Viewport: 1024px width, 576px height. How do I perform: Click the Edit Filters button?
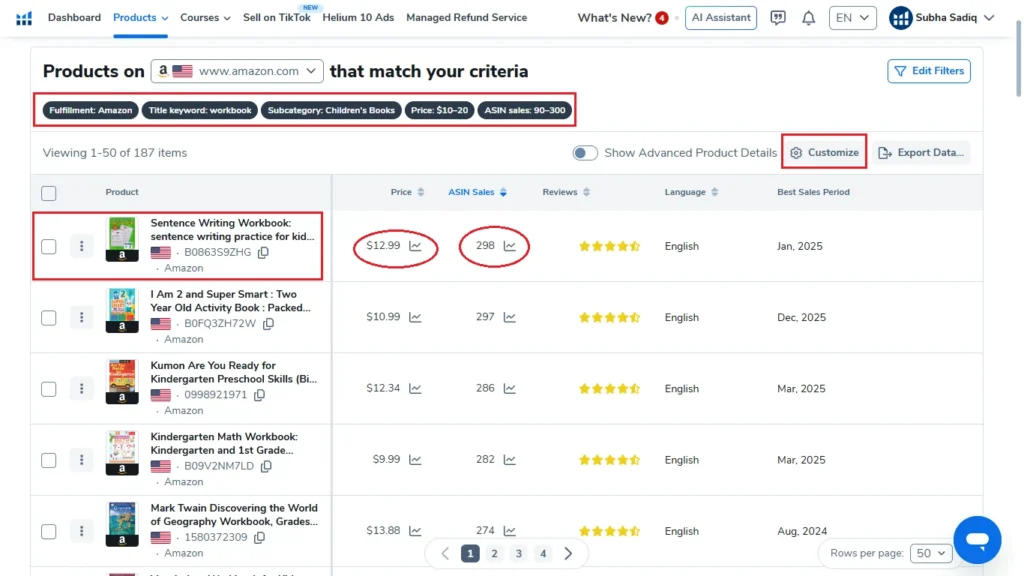[928, 71]
